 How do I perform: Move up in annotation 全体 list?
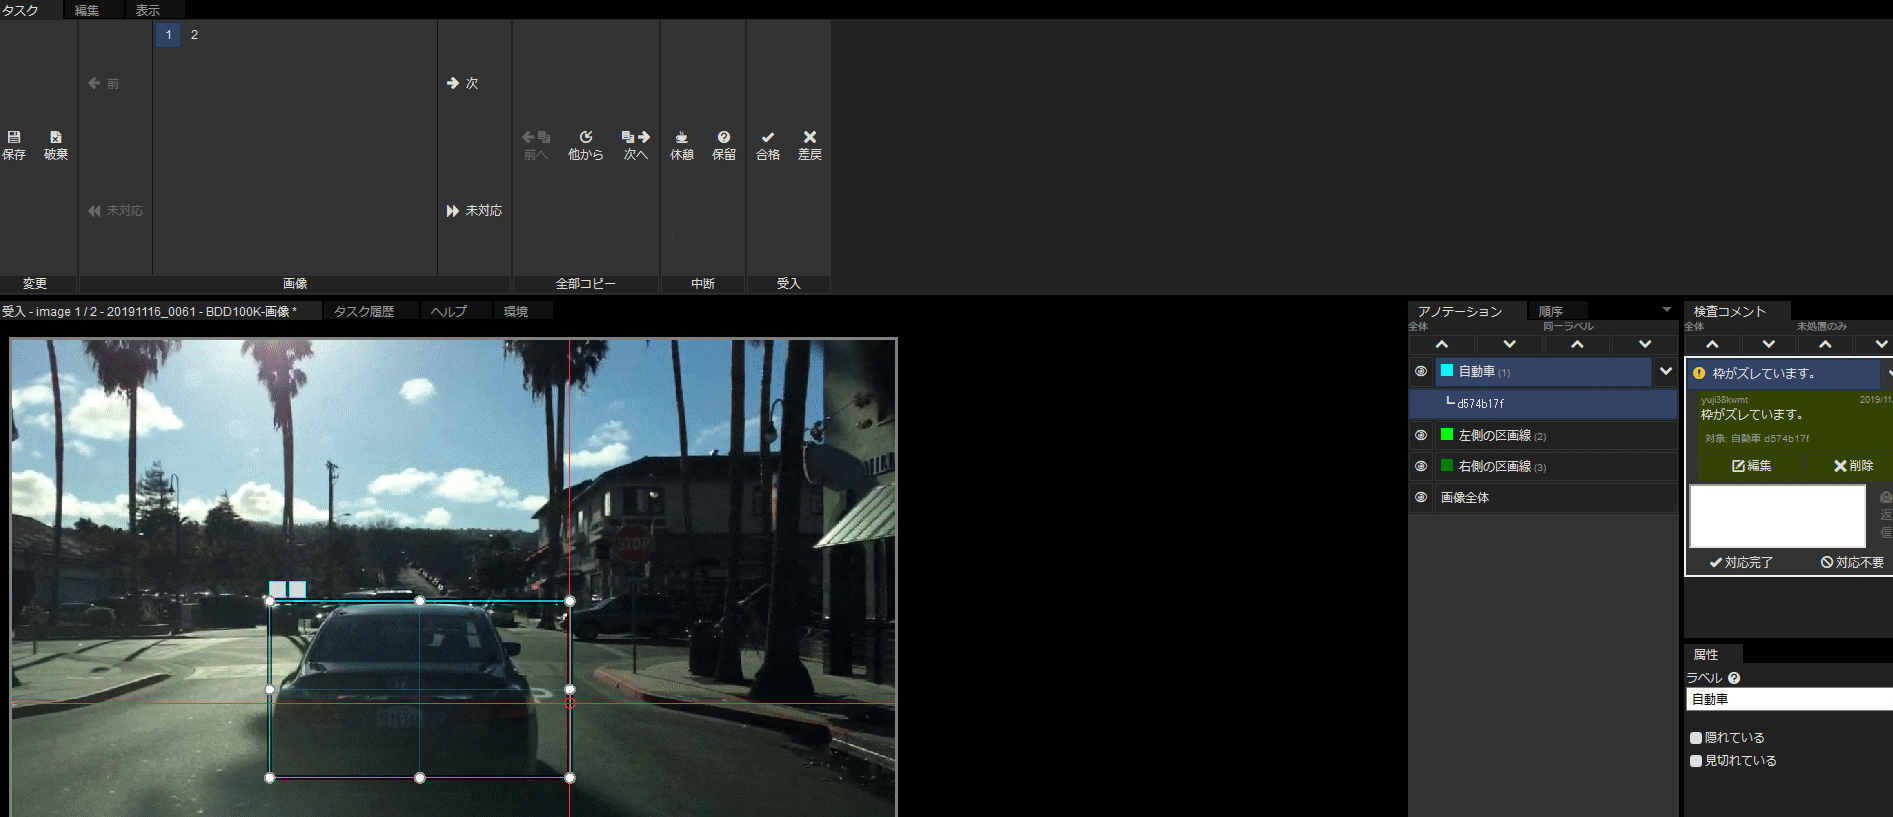(1442, 344)
